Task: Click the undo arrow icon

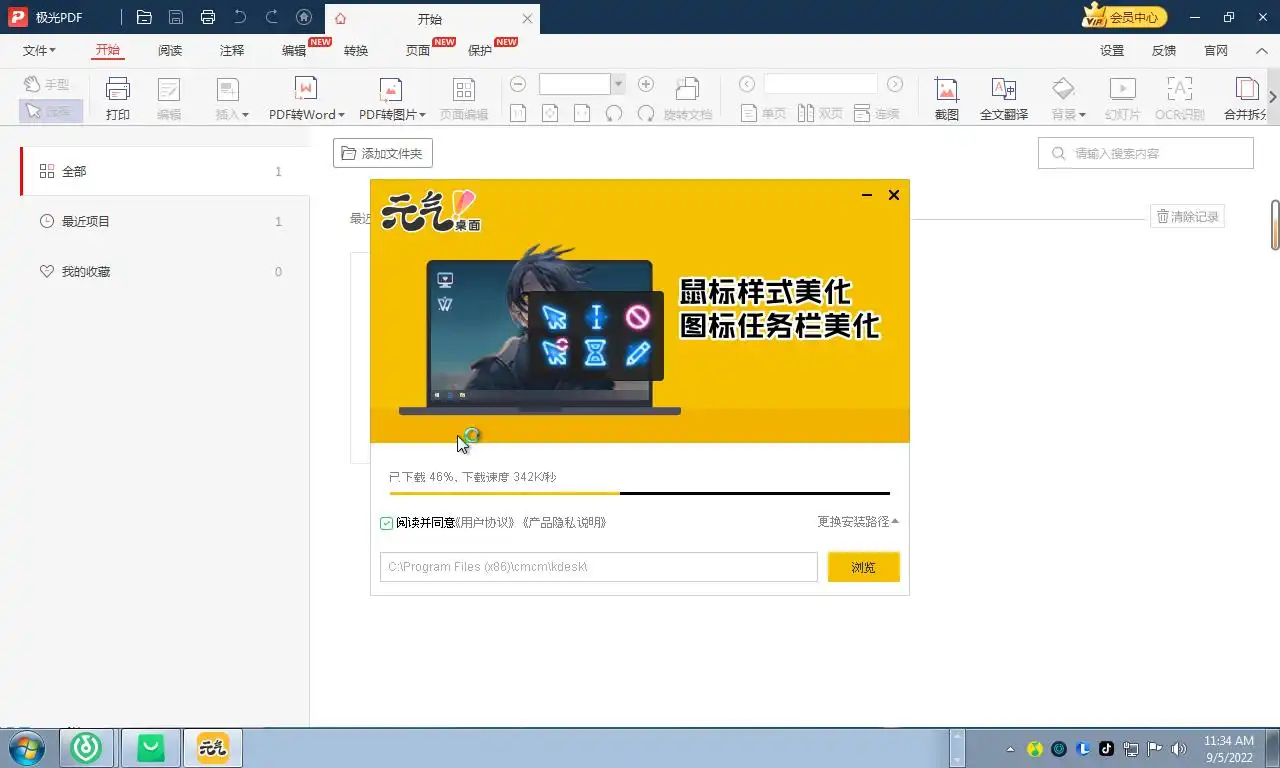Action: [x=240, y=17]
